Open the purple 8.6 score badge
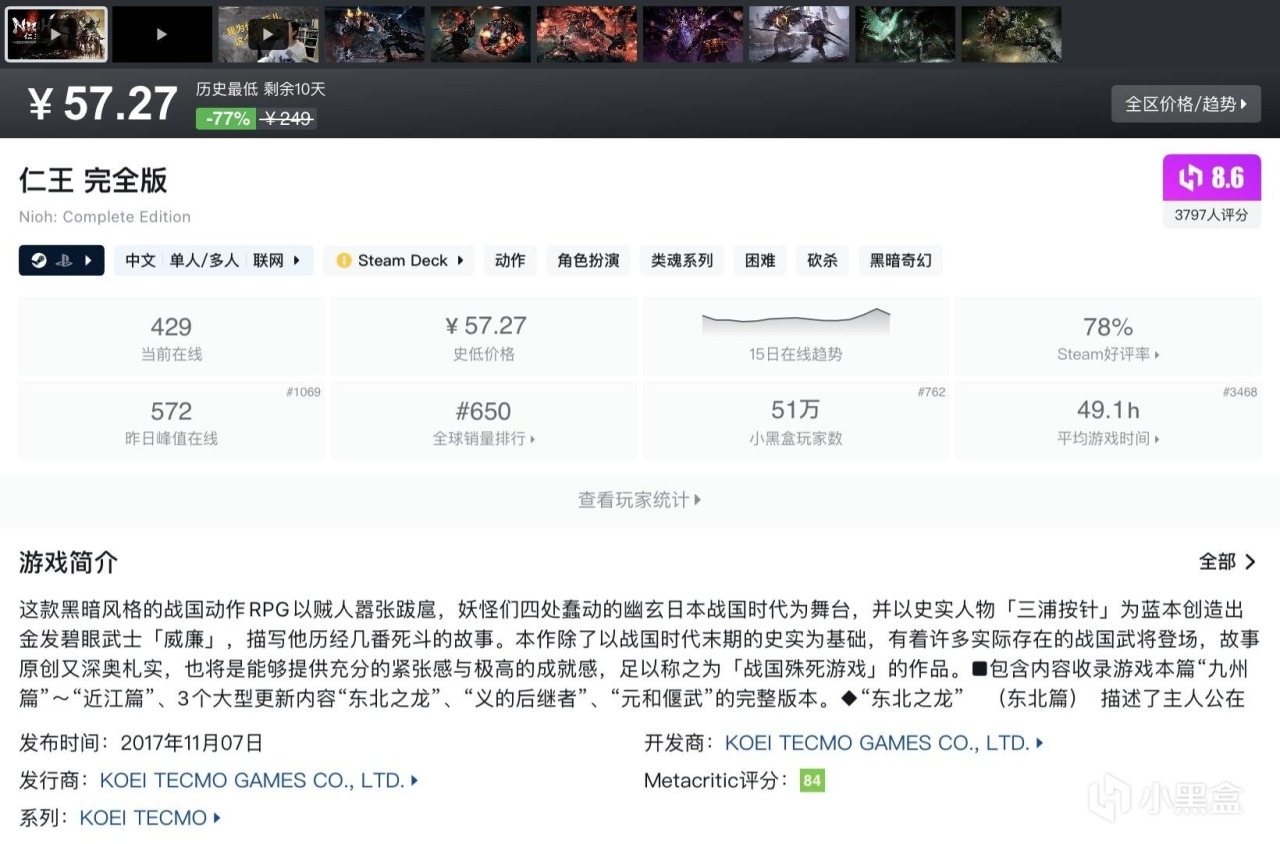The image size is (1280, 844). pyautogui.click(x=1211, y=178)
